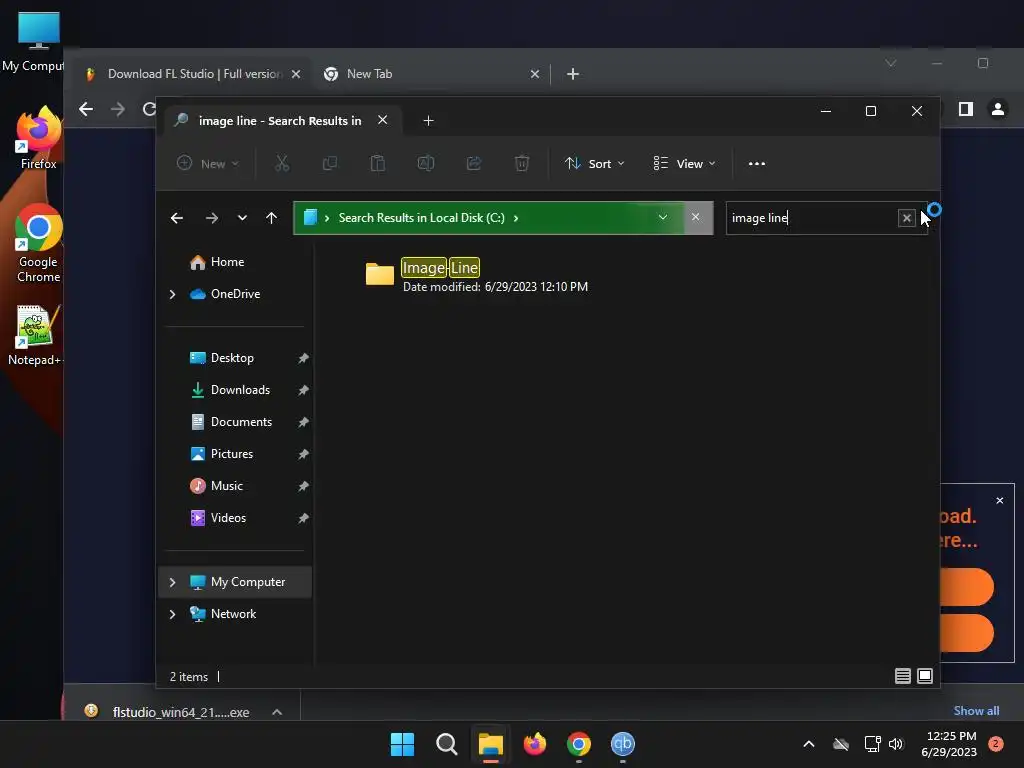
Task: Open Windows Start menu
Action: click(402, 744)
